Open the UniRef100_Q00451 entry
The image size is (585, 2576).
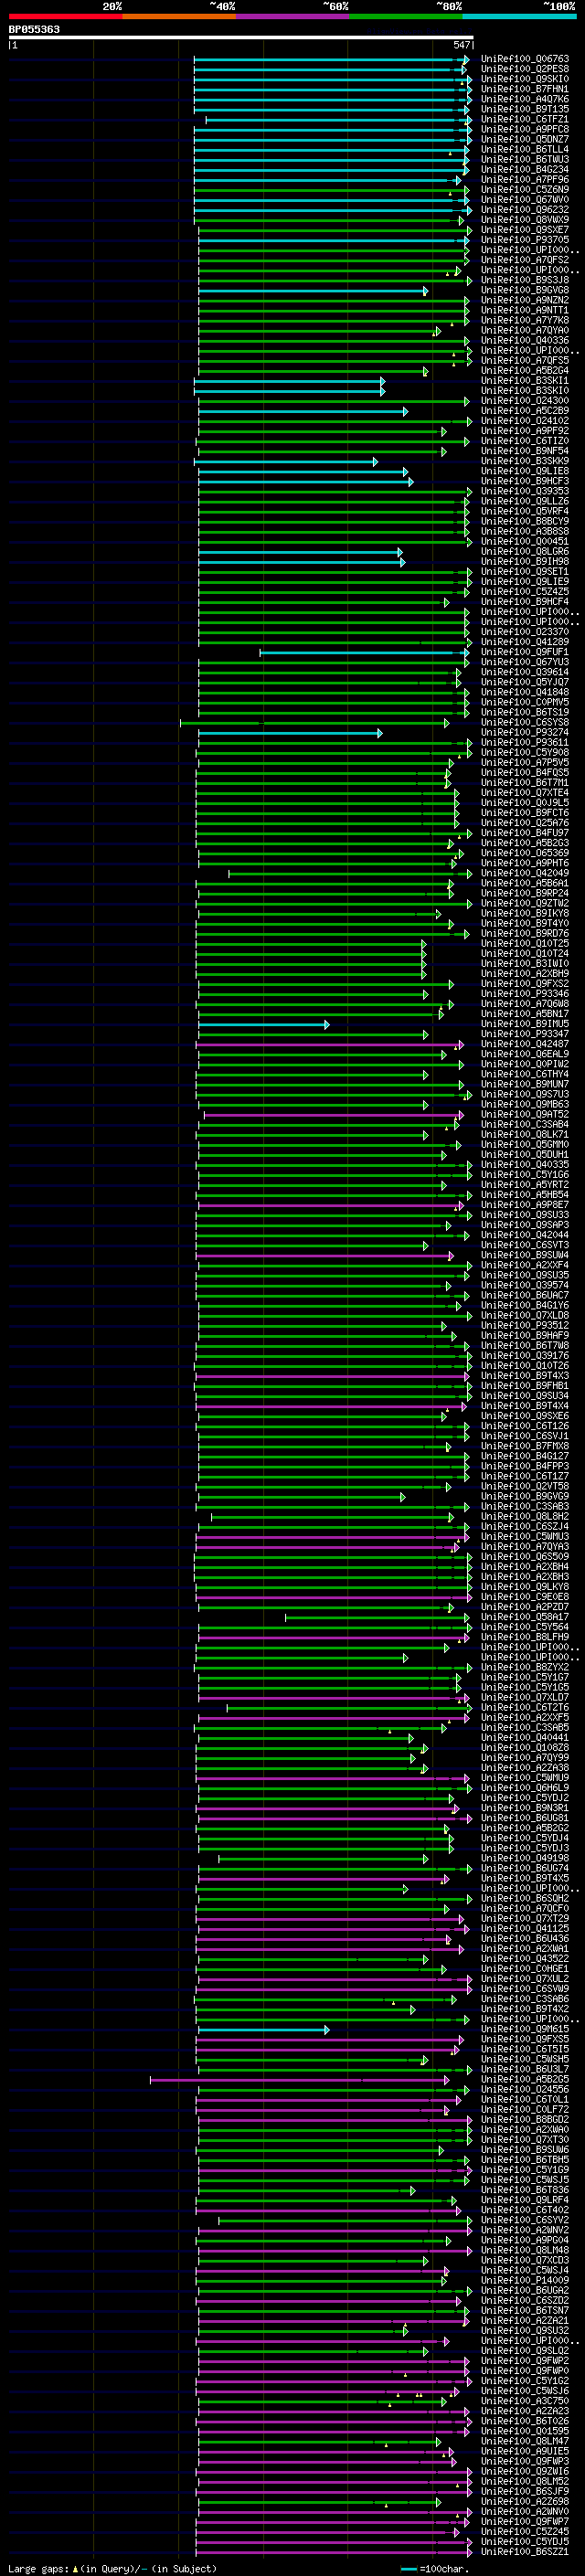pyautogui.click(x=525, y=541)
